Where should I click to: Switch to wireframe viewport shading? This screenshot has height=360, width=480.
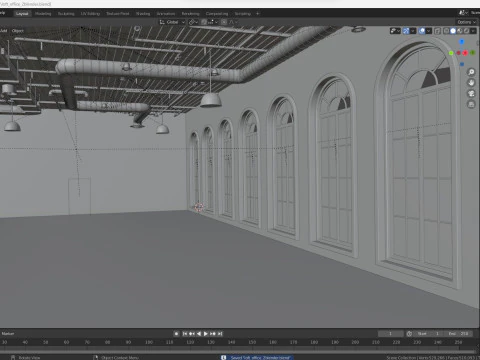446,31
